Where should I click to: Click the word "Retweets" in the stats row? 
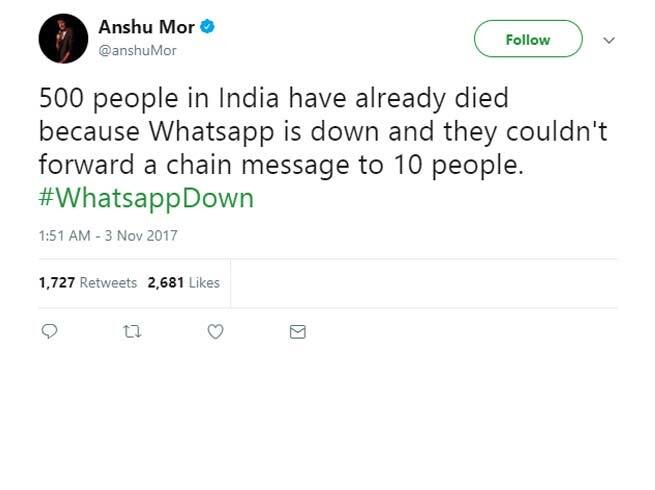pos(109,283)
